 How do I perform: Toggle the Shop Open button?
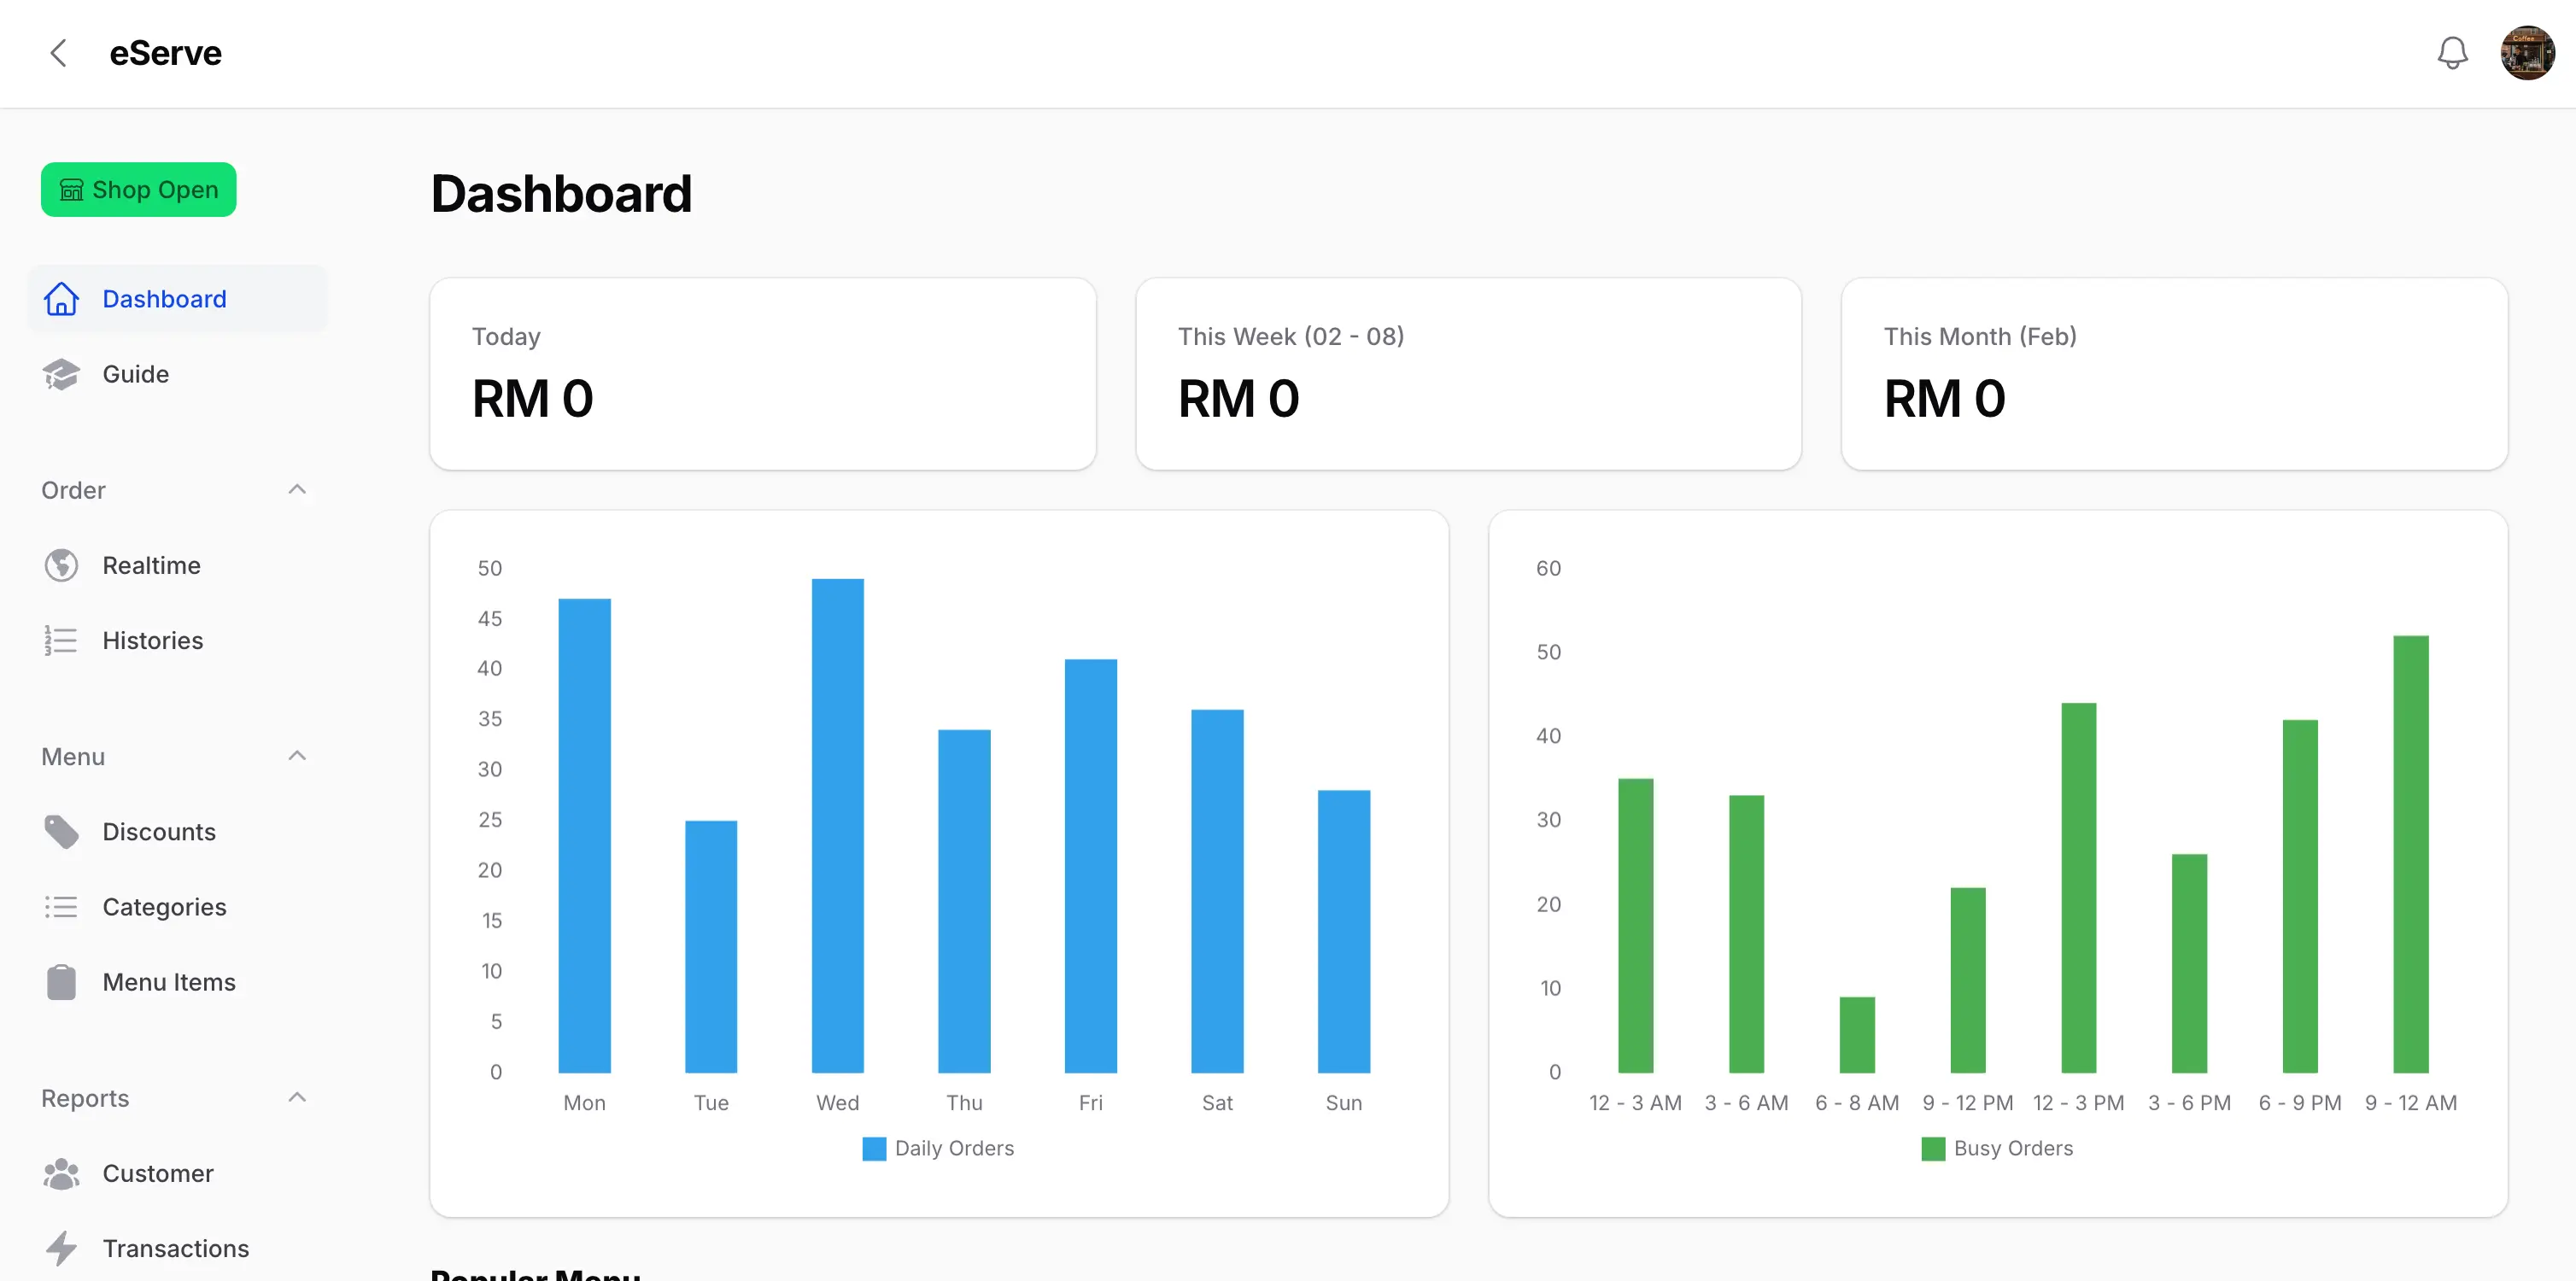click(x=139, y=189)
